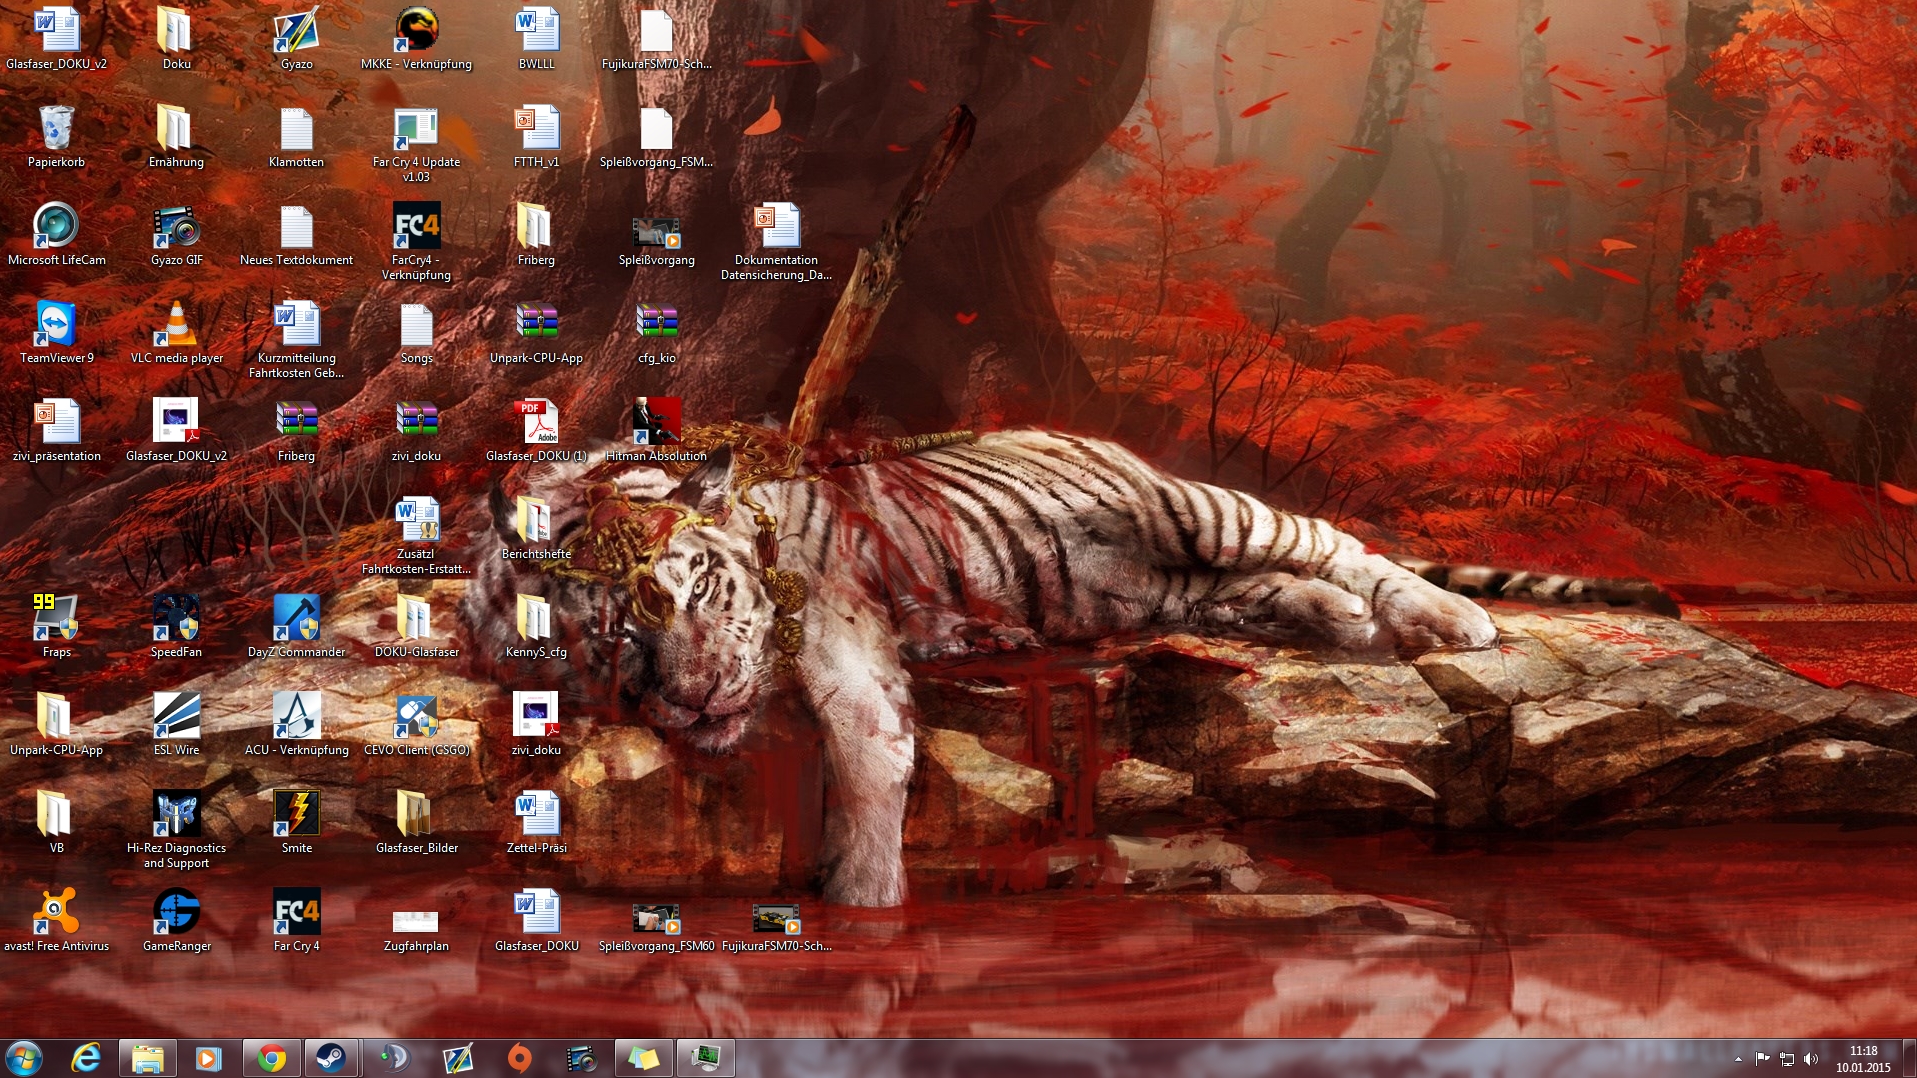Select the Hi-Rez Diagnostics and Support icon

point(176,829)
